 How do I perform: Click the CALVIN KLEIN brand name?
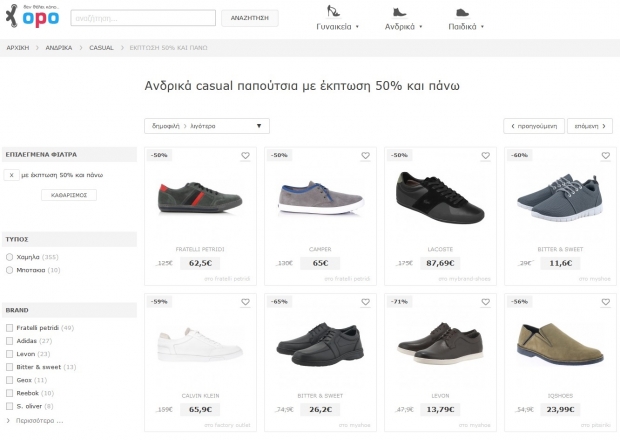click(x=200, y=396)
